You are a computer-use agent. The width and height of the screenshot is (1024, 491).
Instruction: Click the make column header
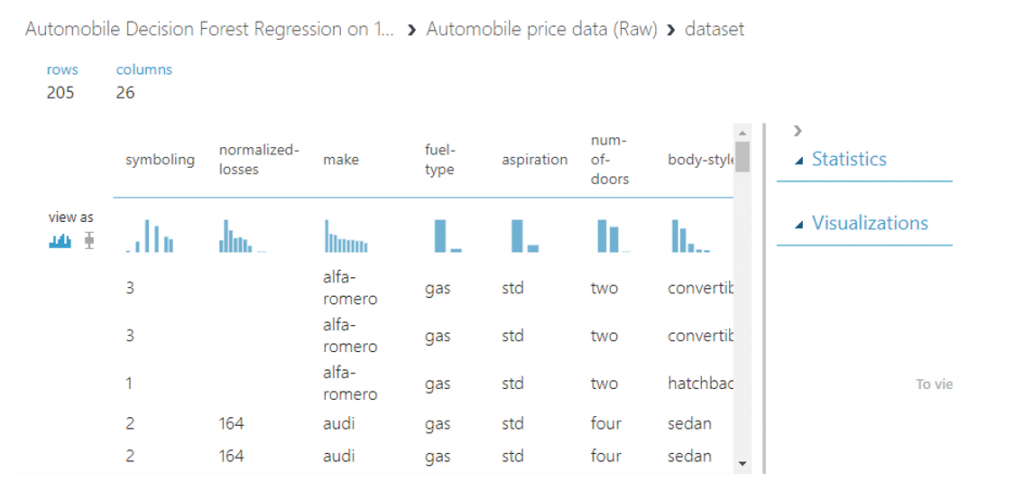click(341, 160)
